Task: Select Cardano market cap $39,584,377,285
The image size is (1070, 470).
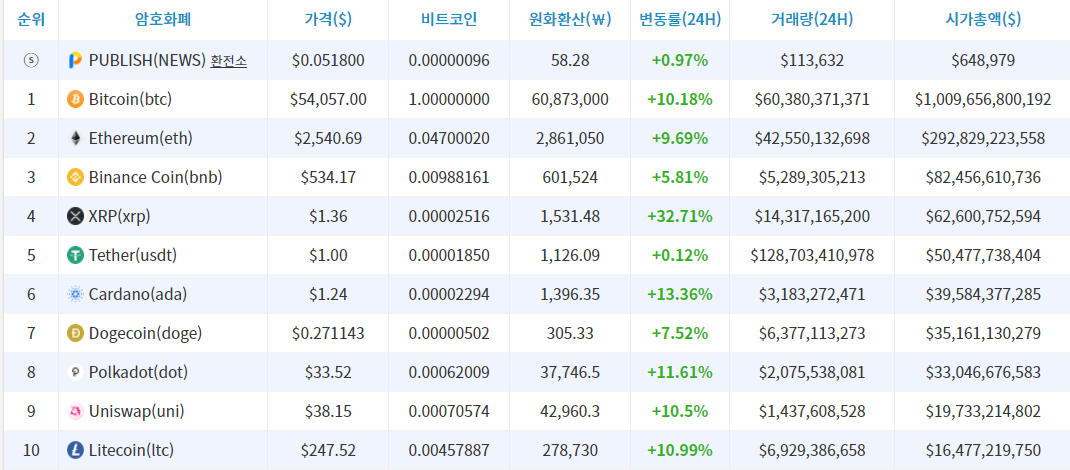Action: 983,295
